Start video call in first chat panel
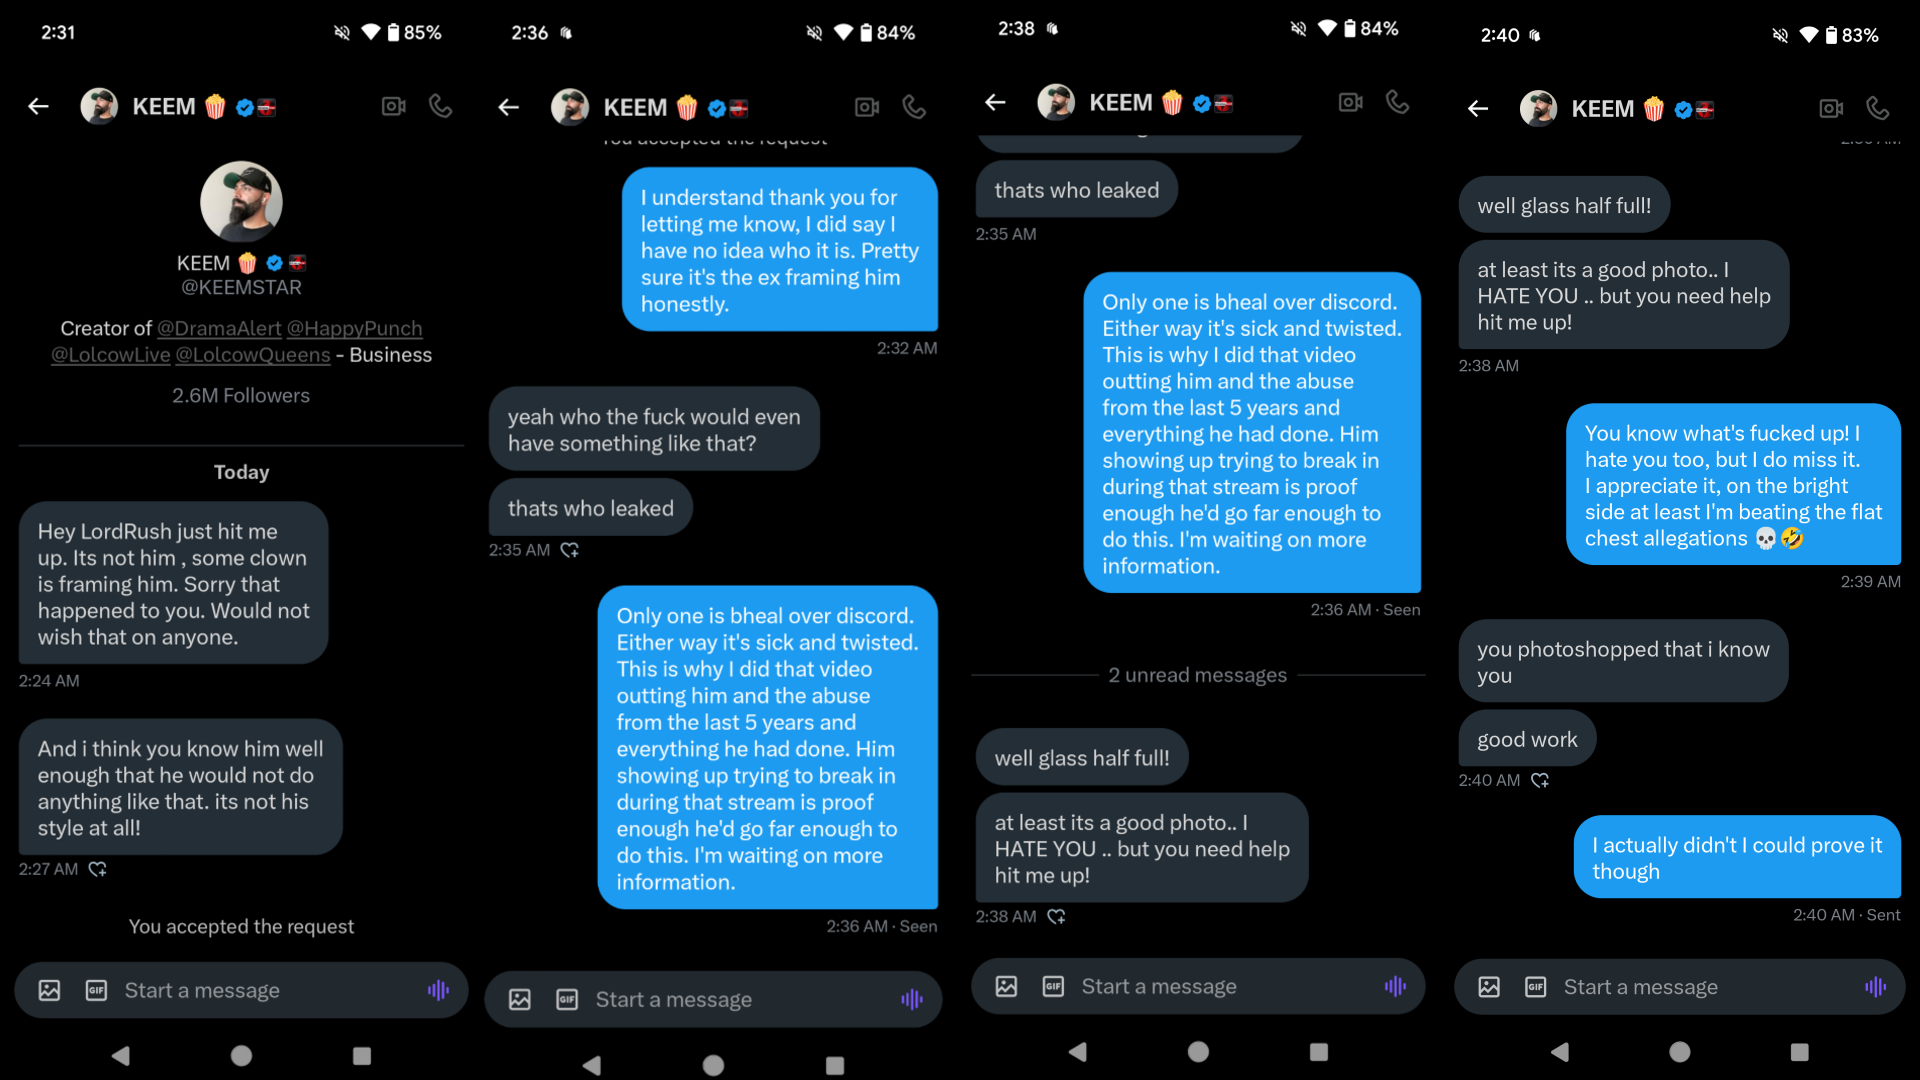 (393, 106)
